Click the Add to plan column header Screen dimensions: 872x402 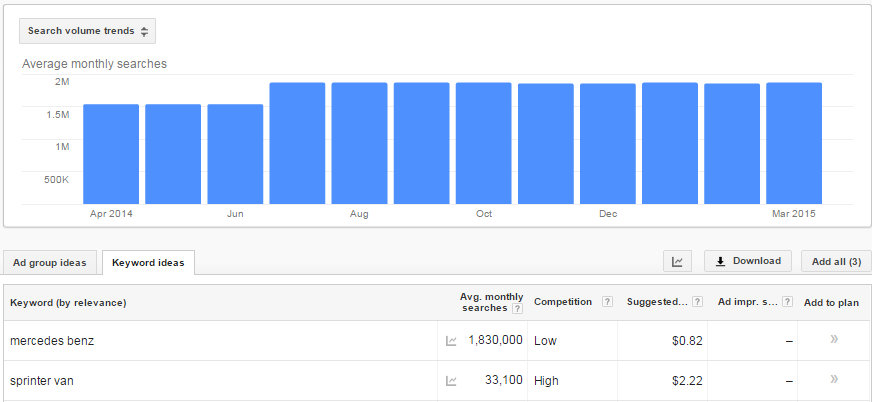831,303
